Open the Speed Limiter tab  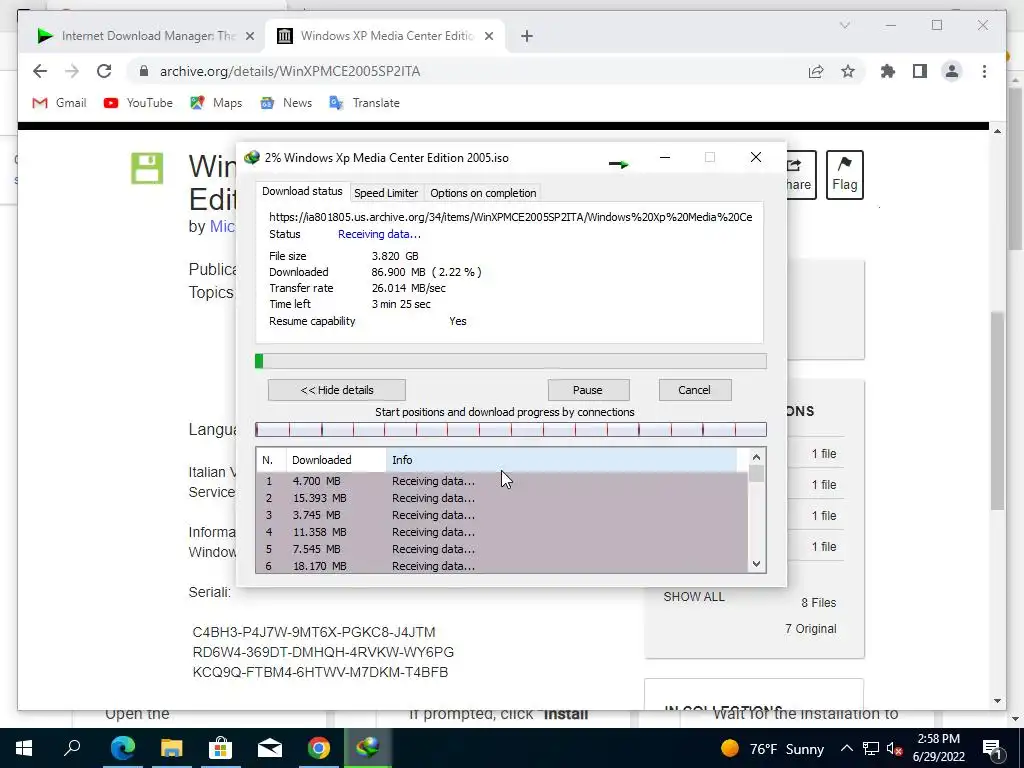point(386,193)
